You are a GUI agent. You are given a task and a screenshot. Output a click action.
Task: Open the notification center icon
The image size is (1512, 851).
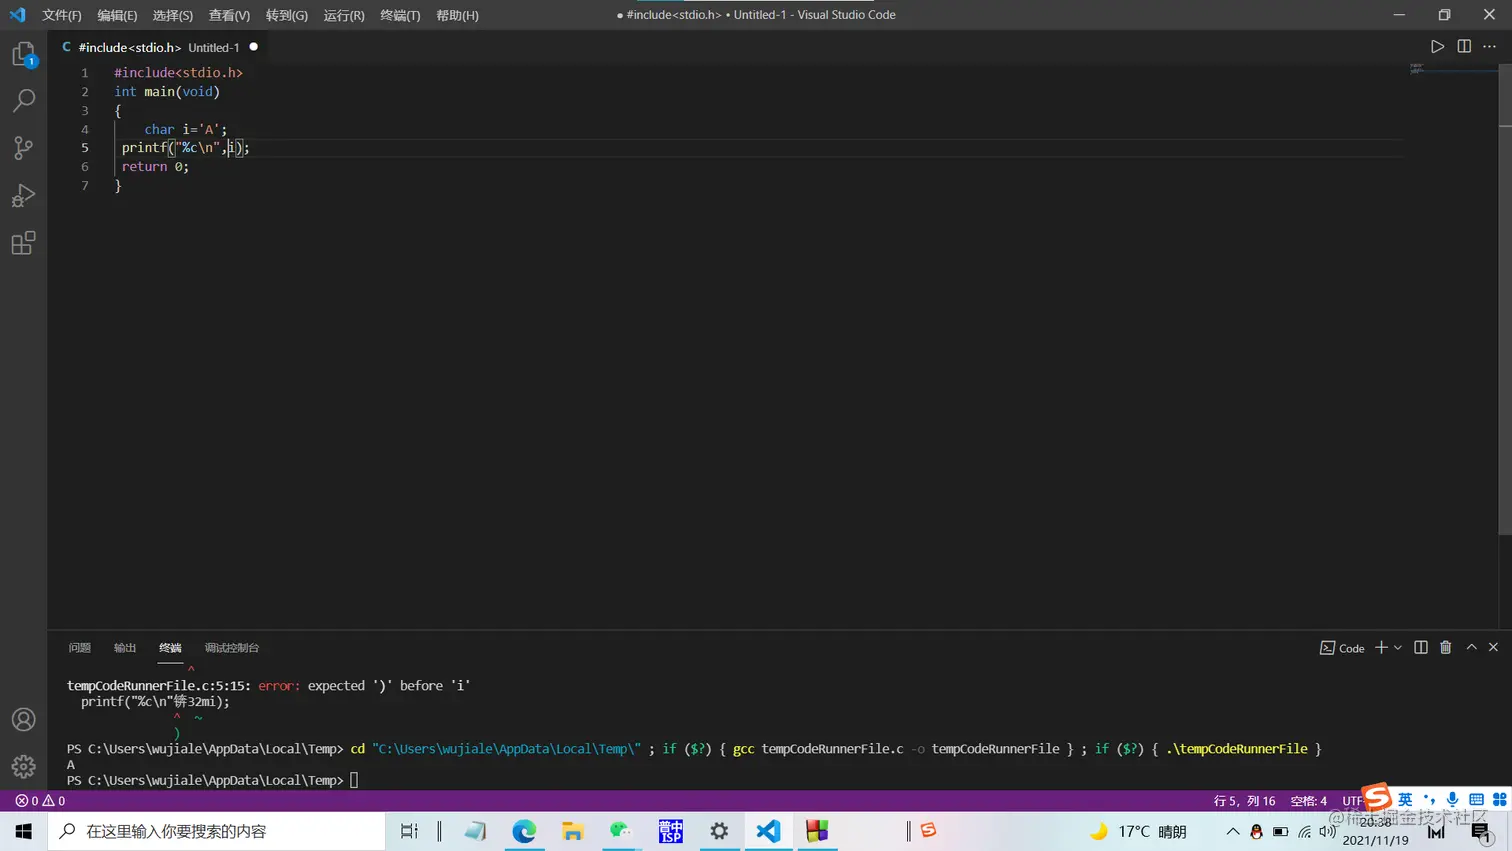(1482, 831)
